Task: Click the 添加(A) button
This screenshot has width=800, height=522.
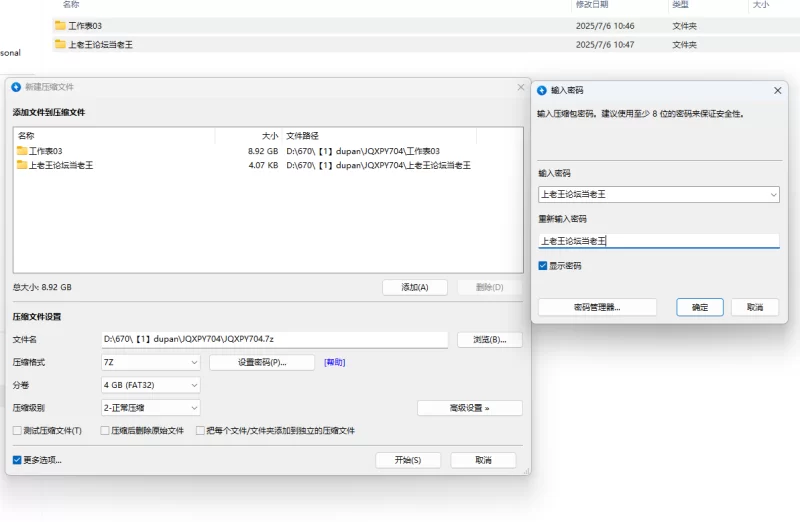Action: click(x=415, y=287)
